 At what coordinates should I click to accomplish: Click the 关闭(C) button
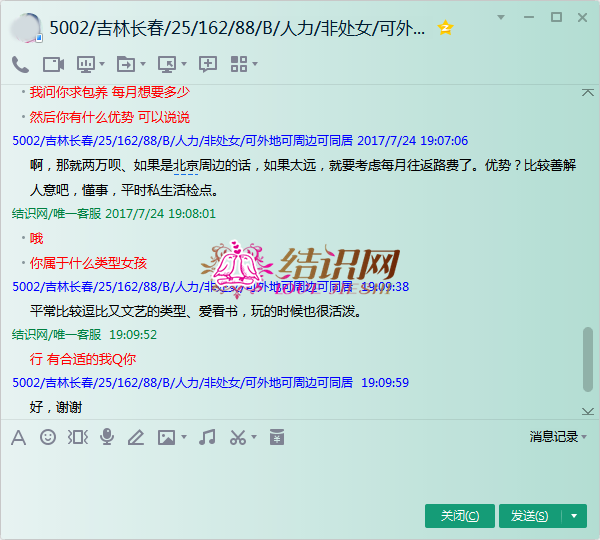point(460,516)
